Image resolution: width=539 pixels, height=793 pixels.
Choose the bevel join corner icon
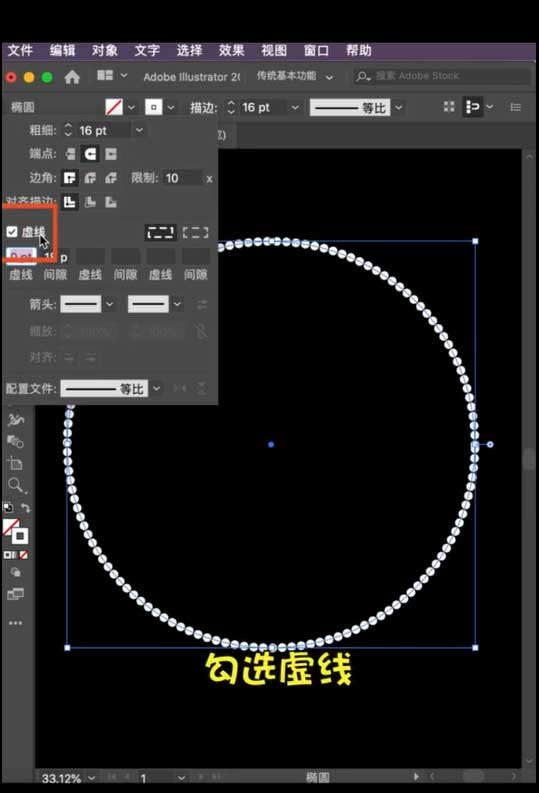[x=111, y=178]
